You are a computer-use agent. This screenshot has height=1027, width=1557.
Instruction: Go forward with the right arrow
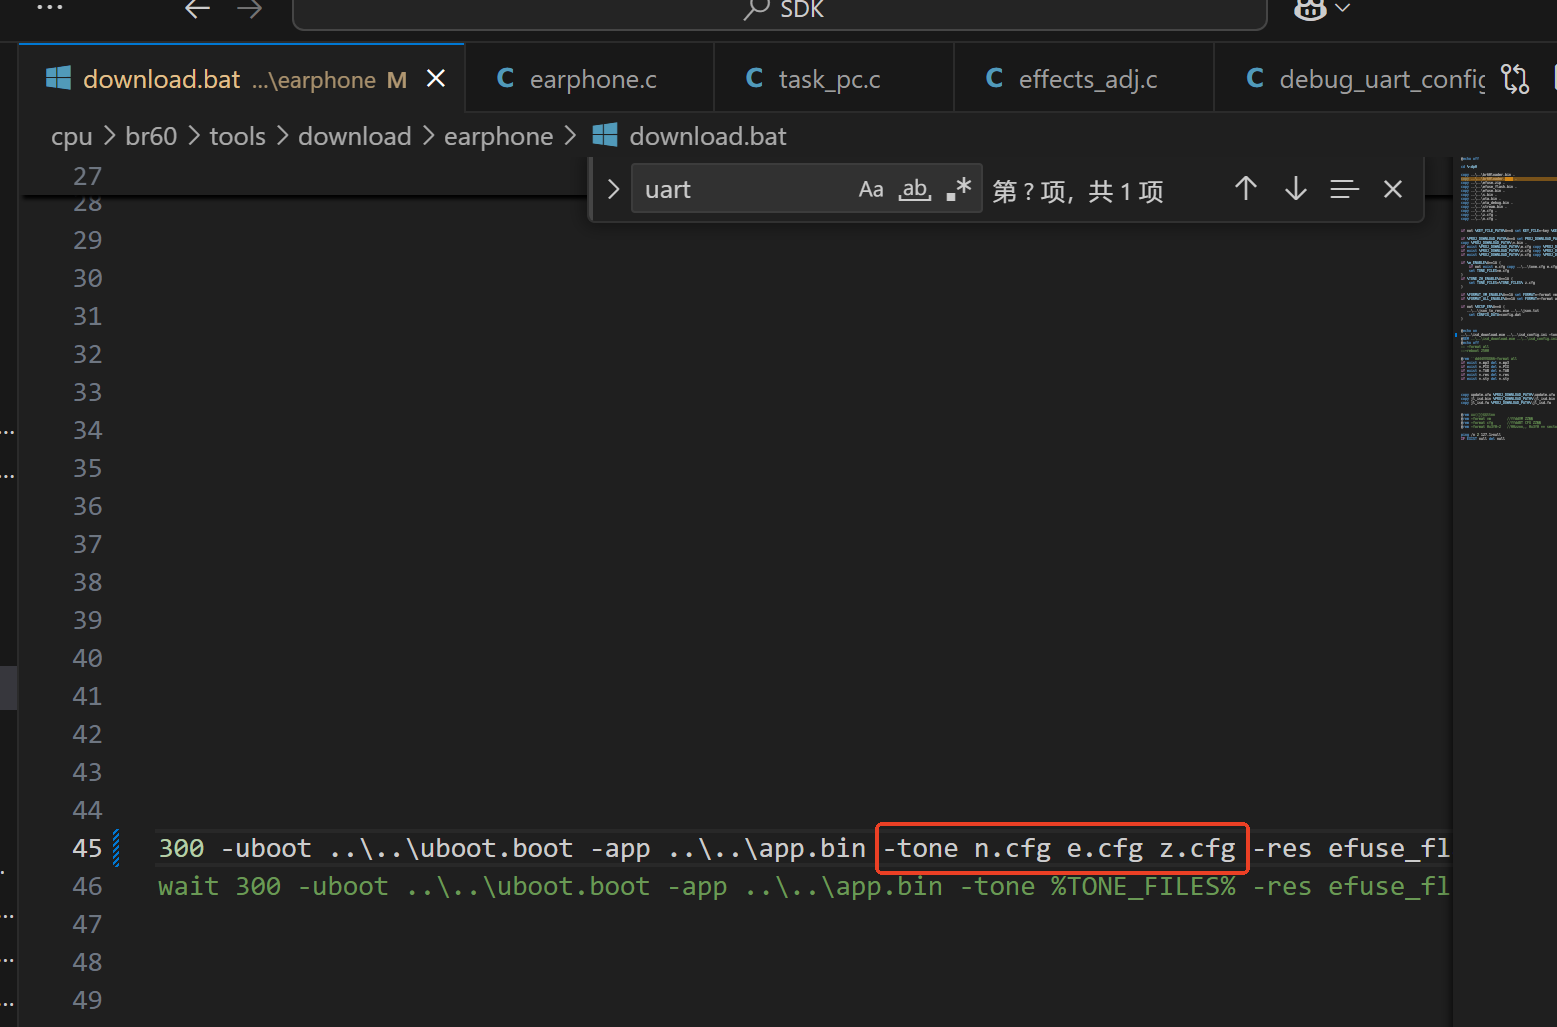tap(250, 9)
